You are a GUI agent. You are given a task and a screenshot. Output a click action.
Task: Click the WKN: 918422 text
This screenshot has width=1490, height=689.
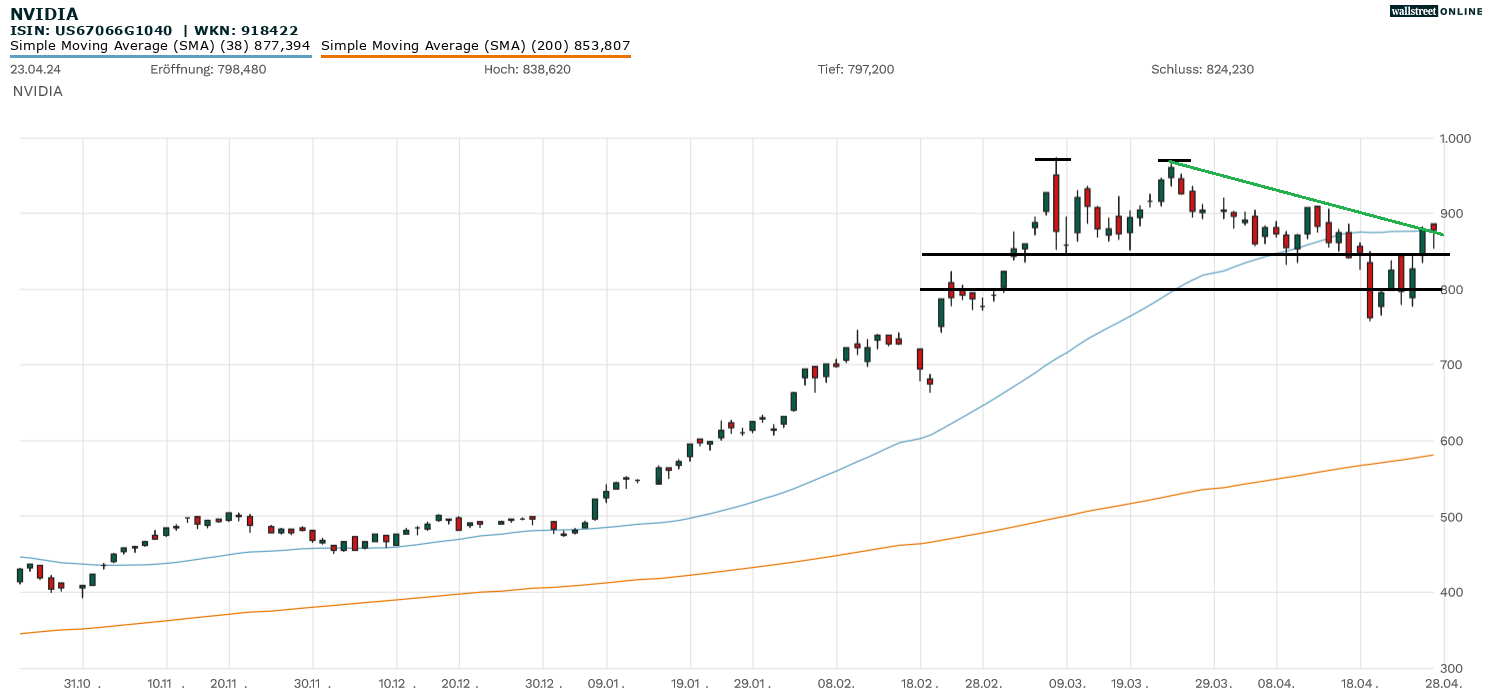[x=244, y=31]
